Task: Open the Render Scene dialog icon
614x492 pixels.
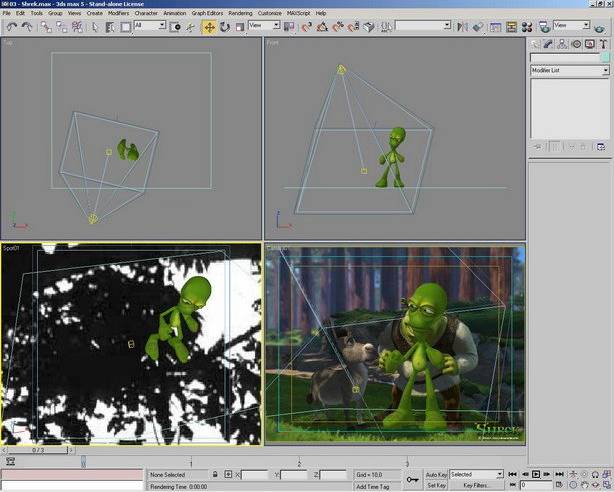Action: click(x=544, y=27)
